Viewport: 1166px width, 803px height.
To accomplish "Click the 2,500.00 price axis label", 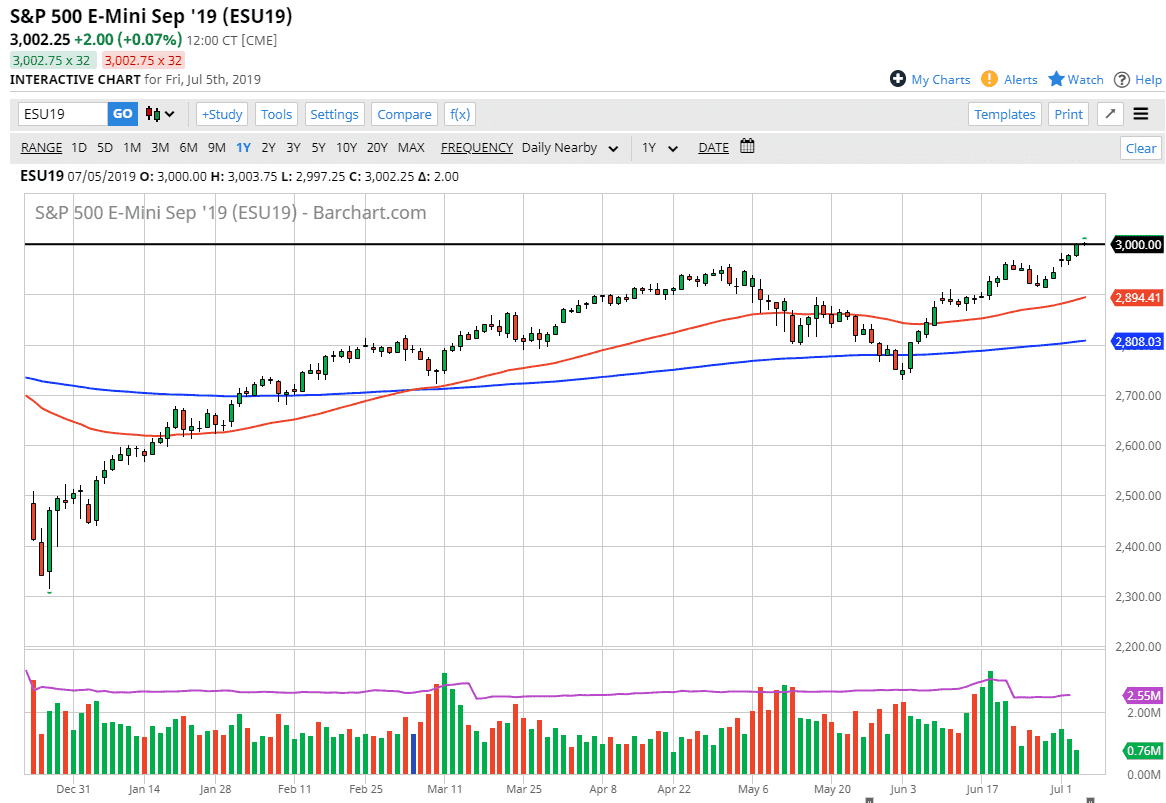I will point(1138,495).
